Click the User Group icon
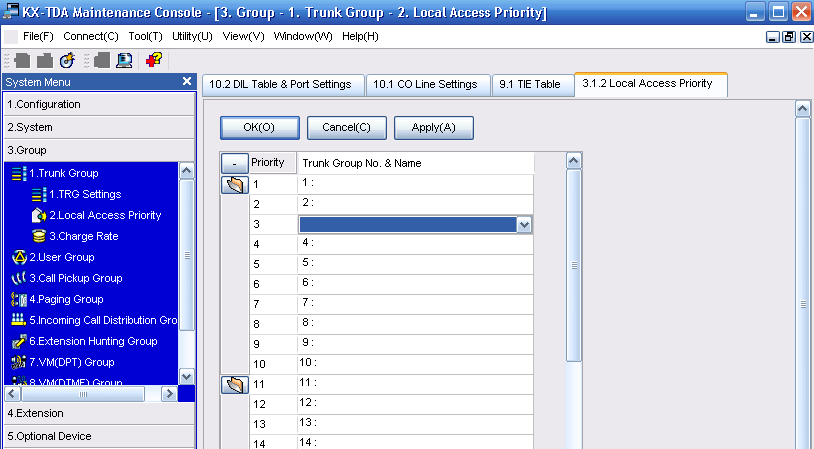This screenshot has width=814, height=449. coord(19,257)
